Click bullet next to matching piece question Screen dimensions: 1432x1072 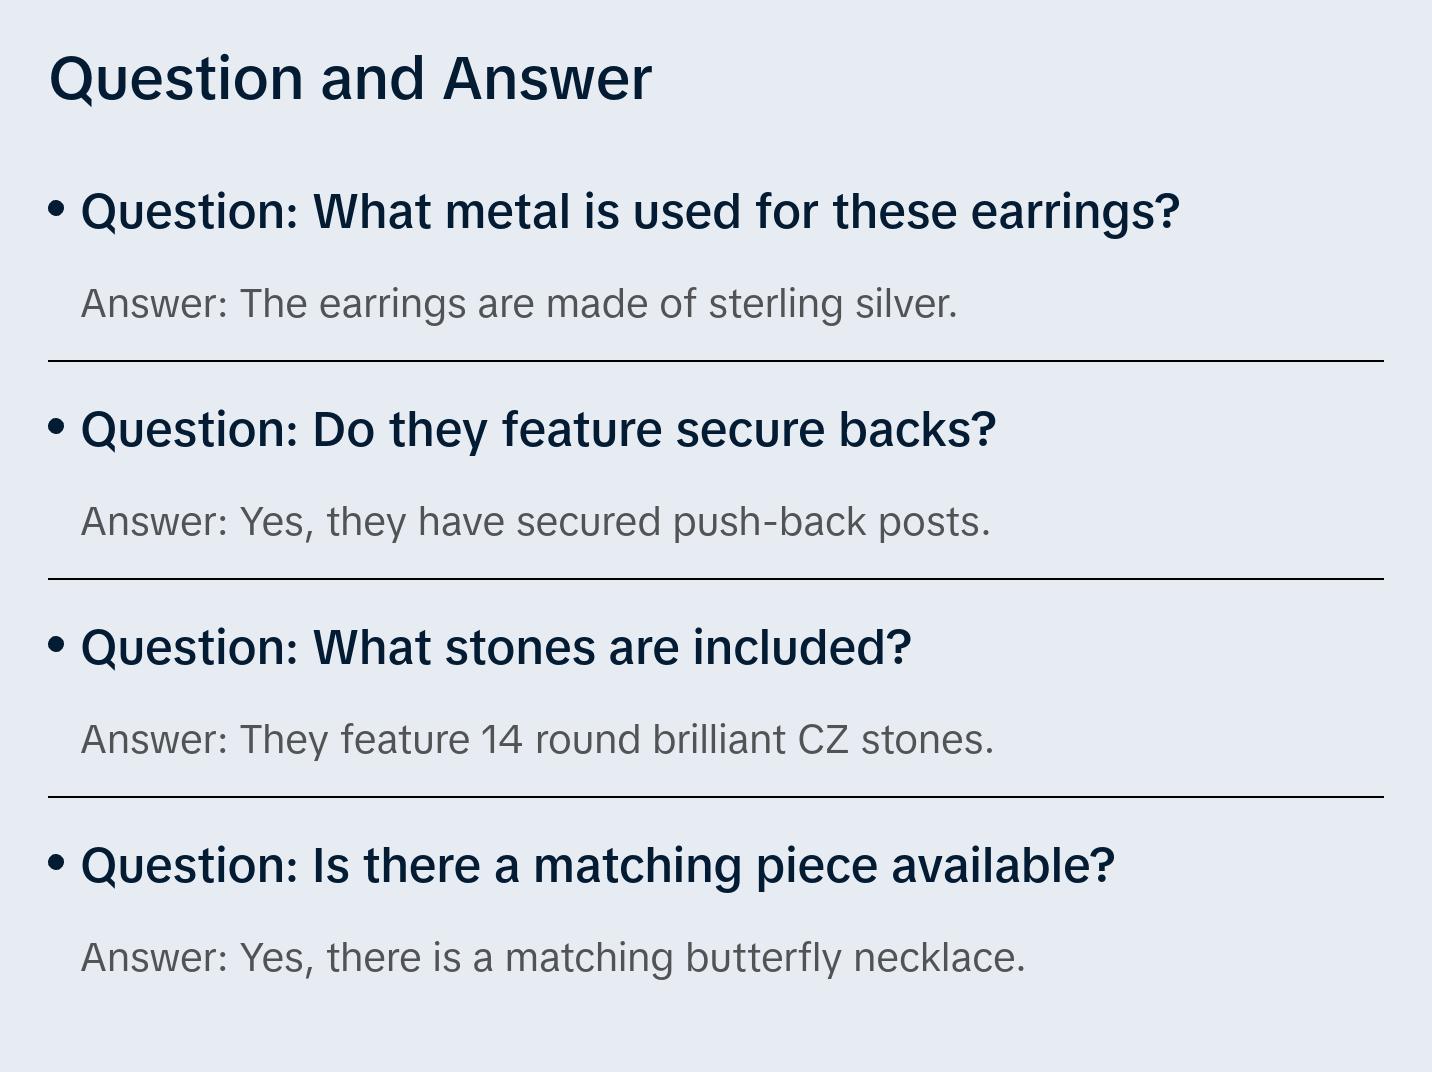tap(57, 862)
